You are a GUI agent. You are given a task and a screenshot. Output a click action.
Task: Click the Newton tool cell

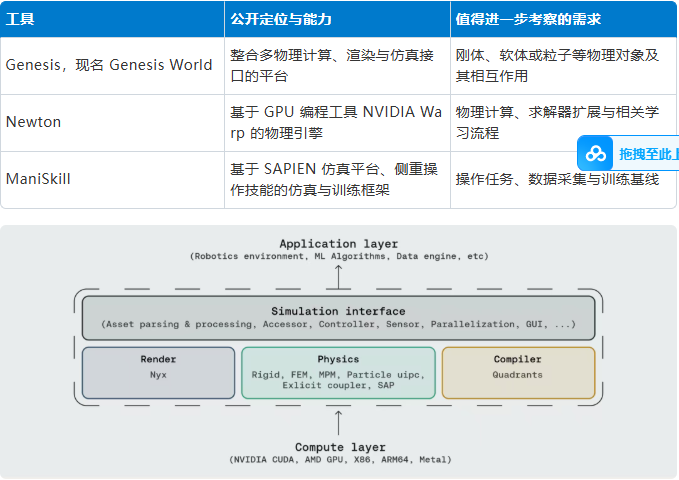[112, 123]
